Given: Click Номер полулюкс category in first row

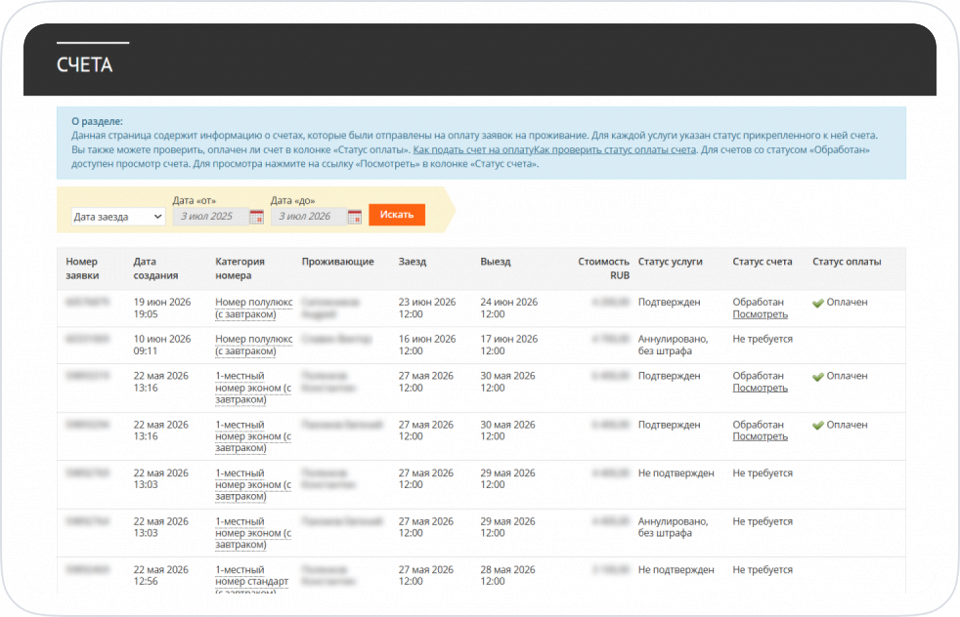Looking at the screenshot, I should coord(253,308).
